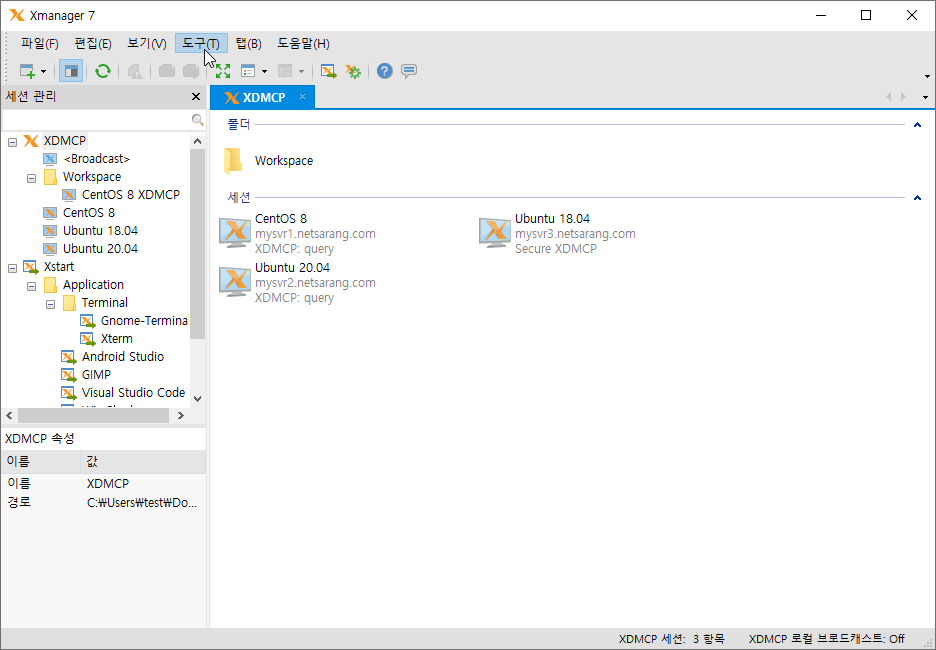The height and width of the screenshot is (650, 936).
Task: Select XDMCP root in session tree
Action: pos(64,141)
